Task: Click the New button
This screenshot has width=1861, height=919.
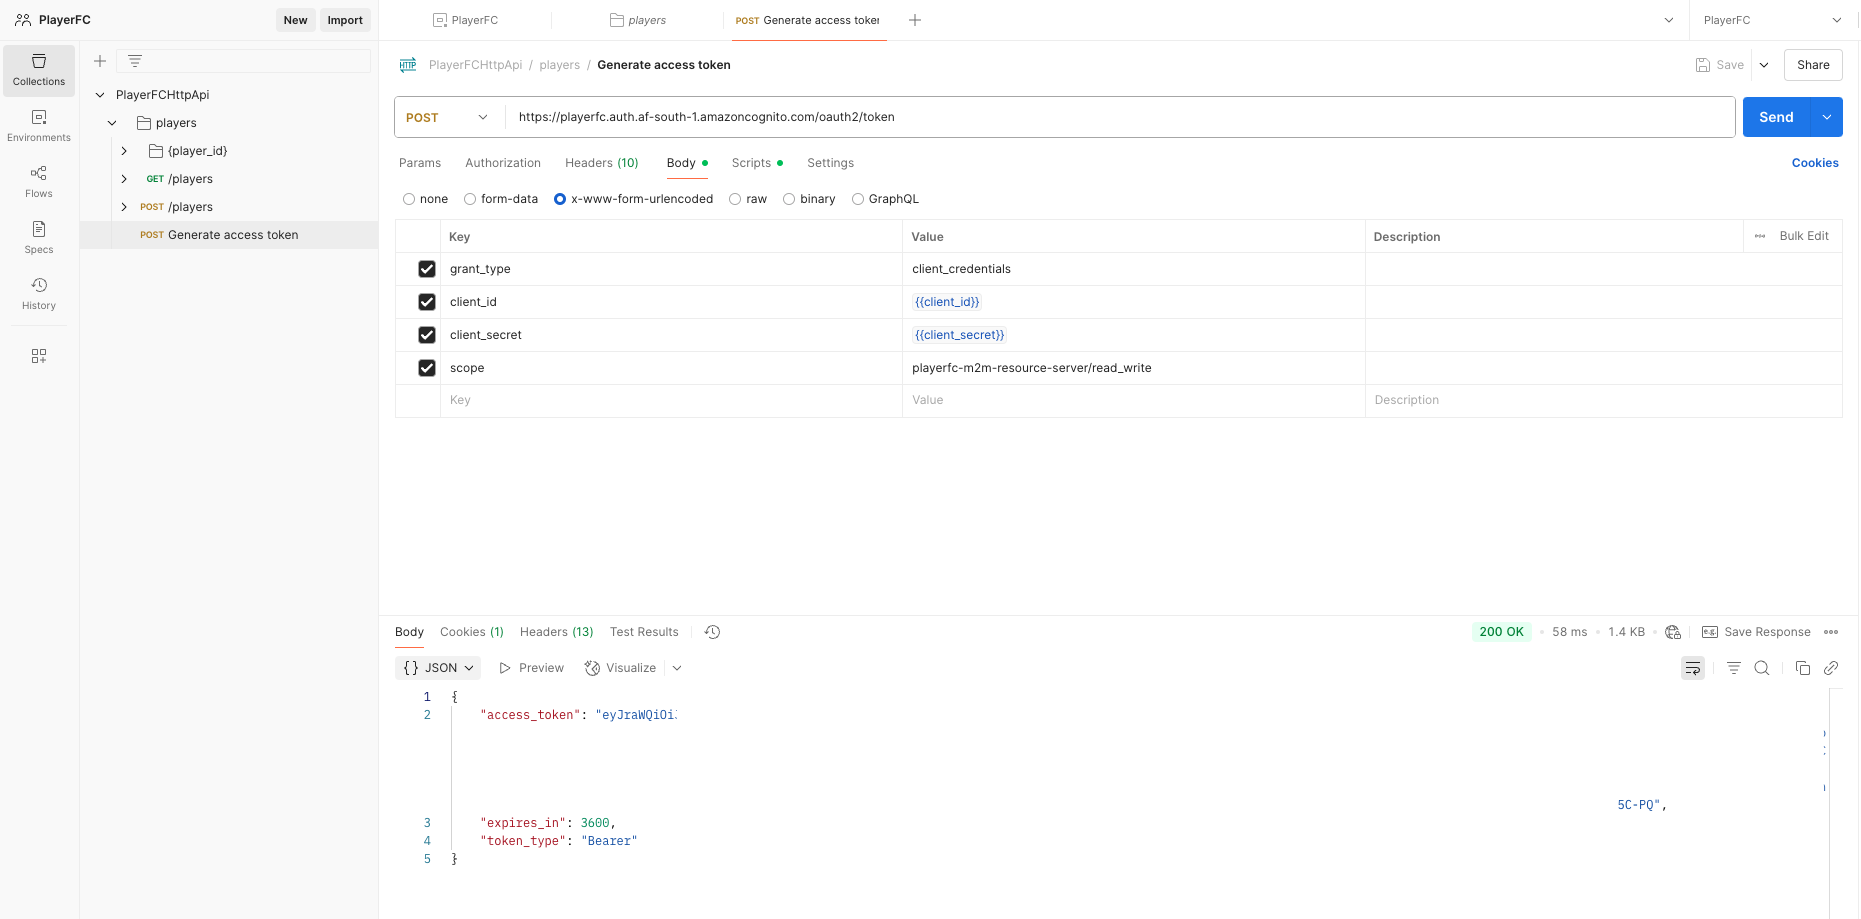Action: click(x=296, y=20)
